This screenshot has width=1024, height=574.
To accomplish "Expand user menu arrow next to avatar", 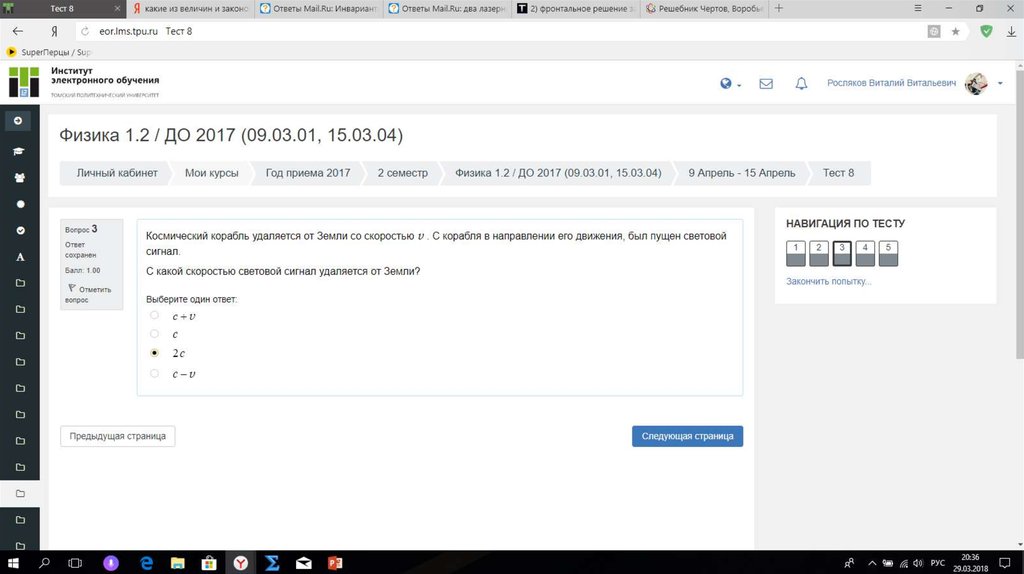I will coord(1000,84).
